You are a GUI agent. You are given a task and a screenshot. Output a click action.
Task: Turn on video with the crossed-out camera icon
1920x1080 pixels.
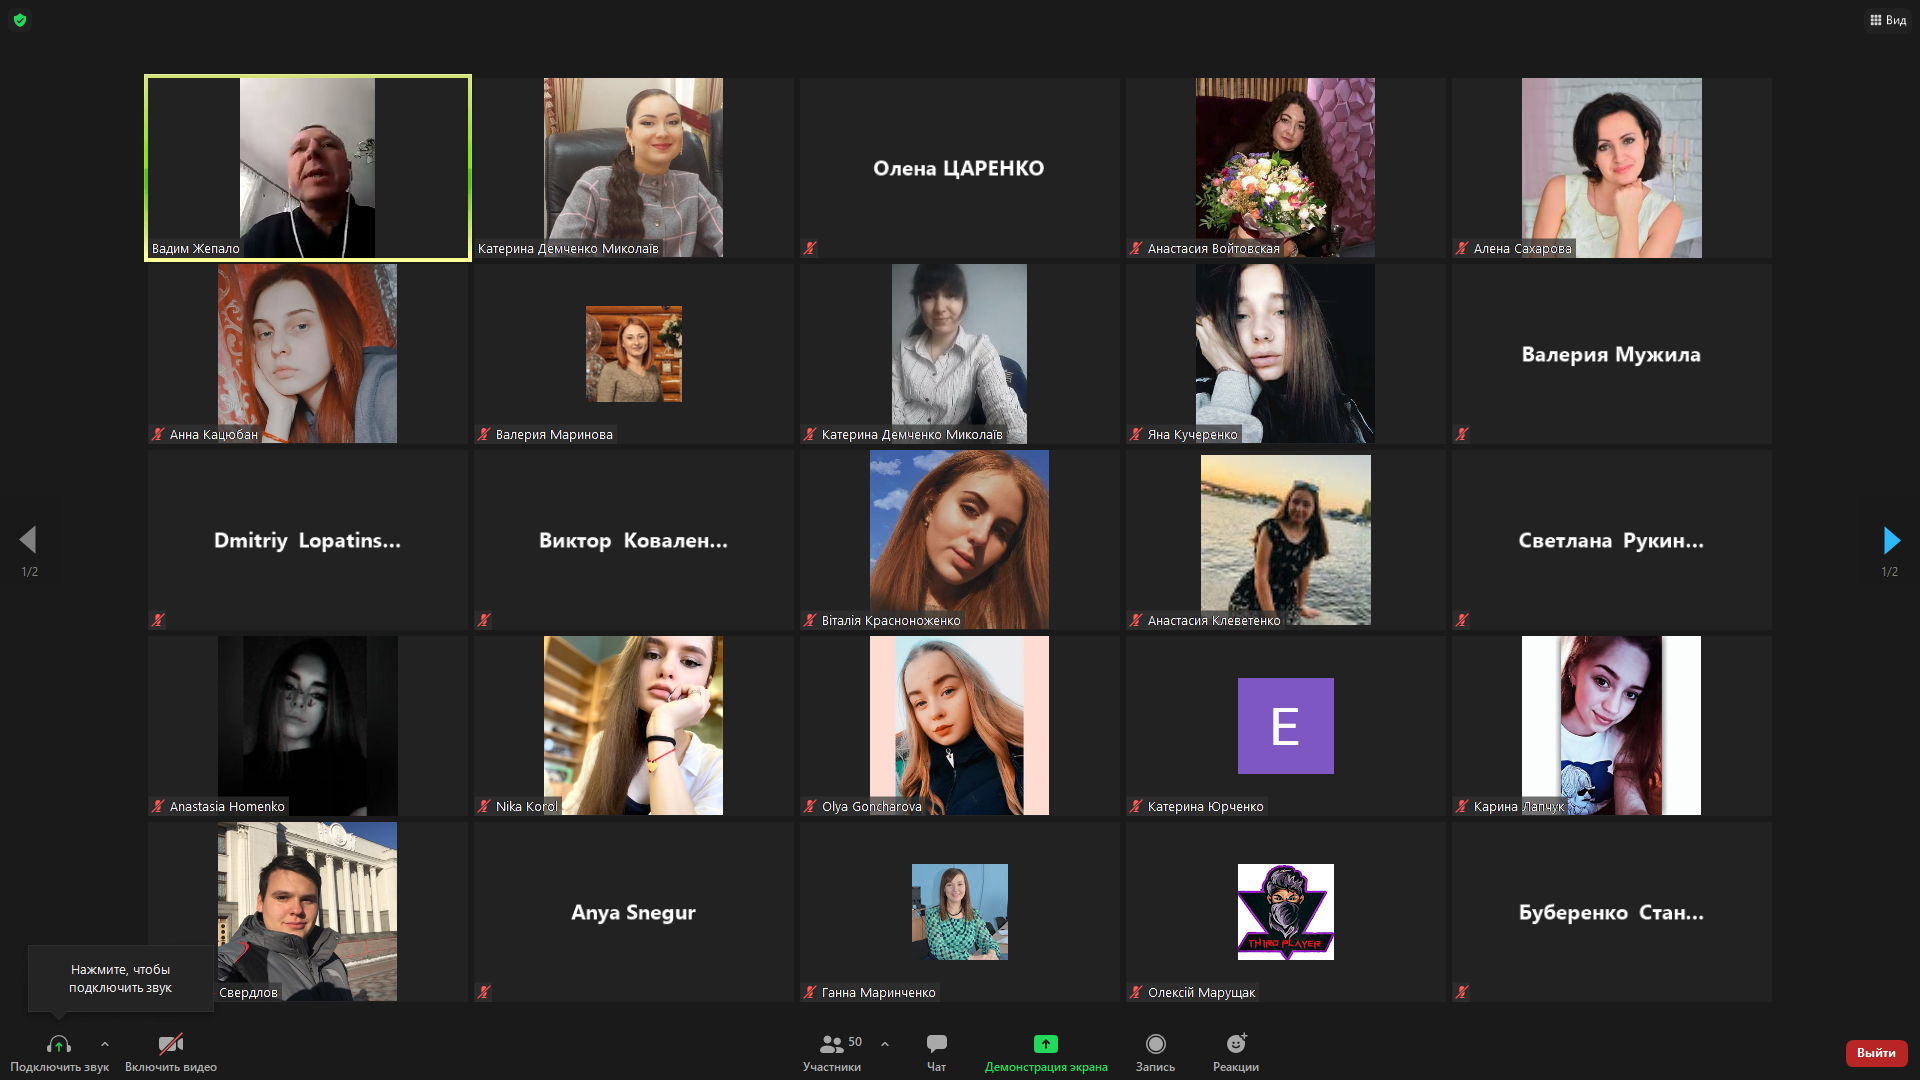(x=171, y=1044)
